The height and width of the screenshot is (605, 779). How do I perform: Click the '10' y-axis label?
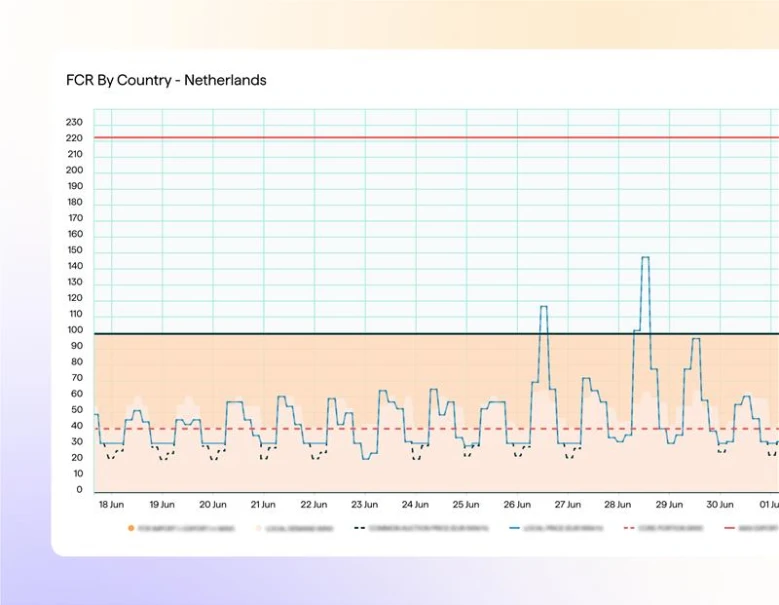(x=78, y=473)
